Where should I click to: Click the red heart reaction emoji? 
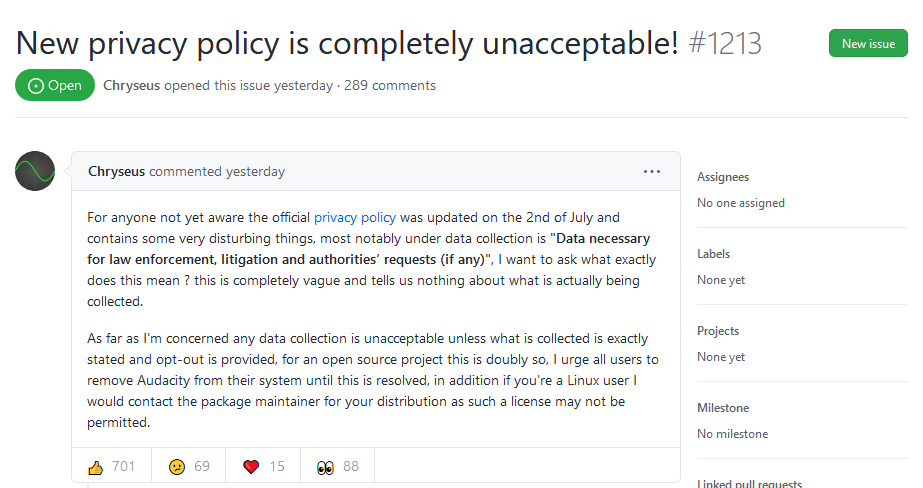coord(251,467)
